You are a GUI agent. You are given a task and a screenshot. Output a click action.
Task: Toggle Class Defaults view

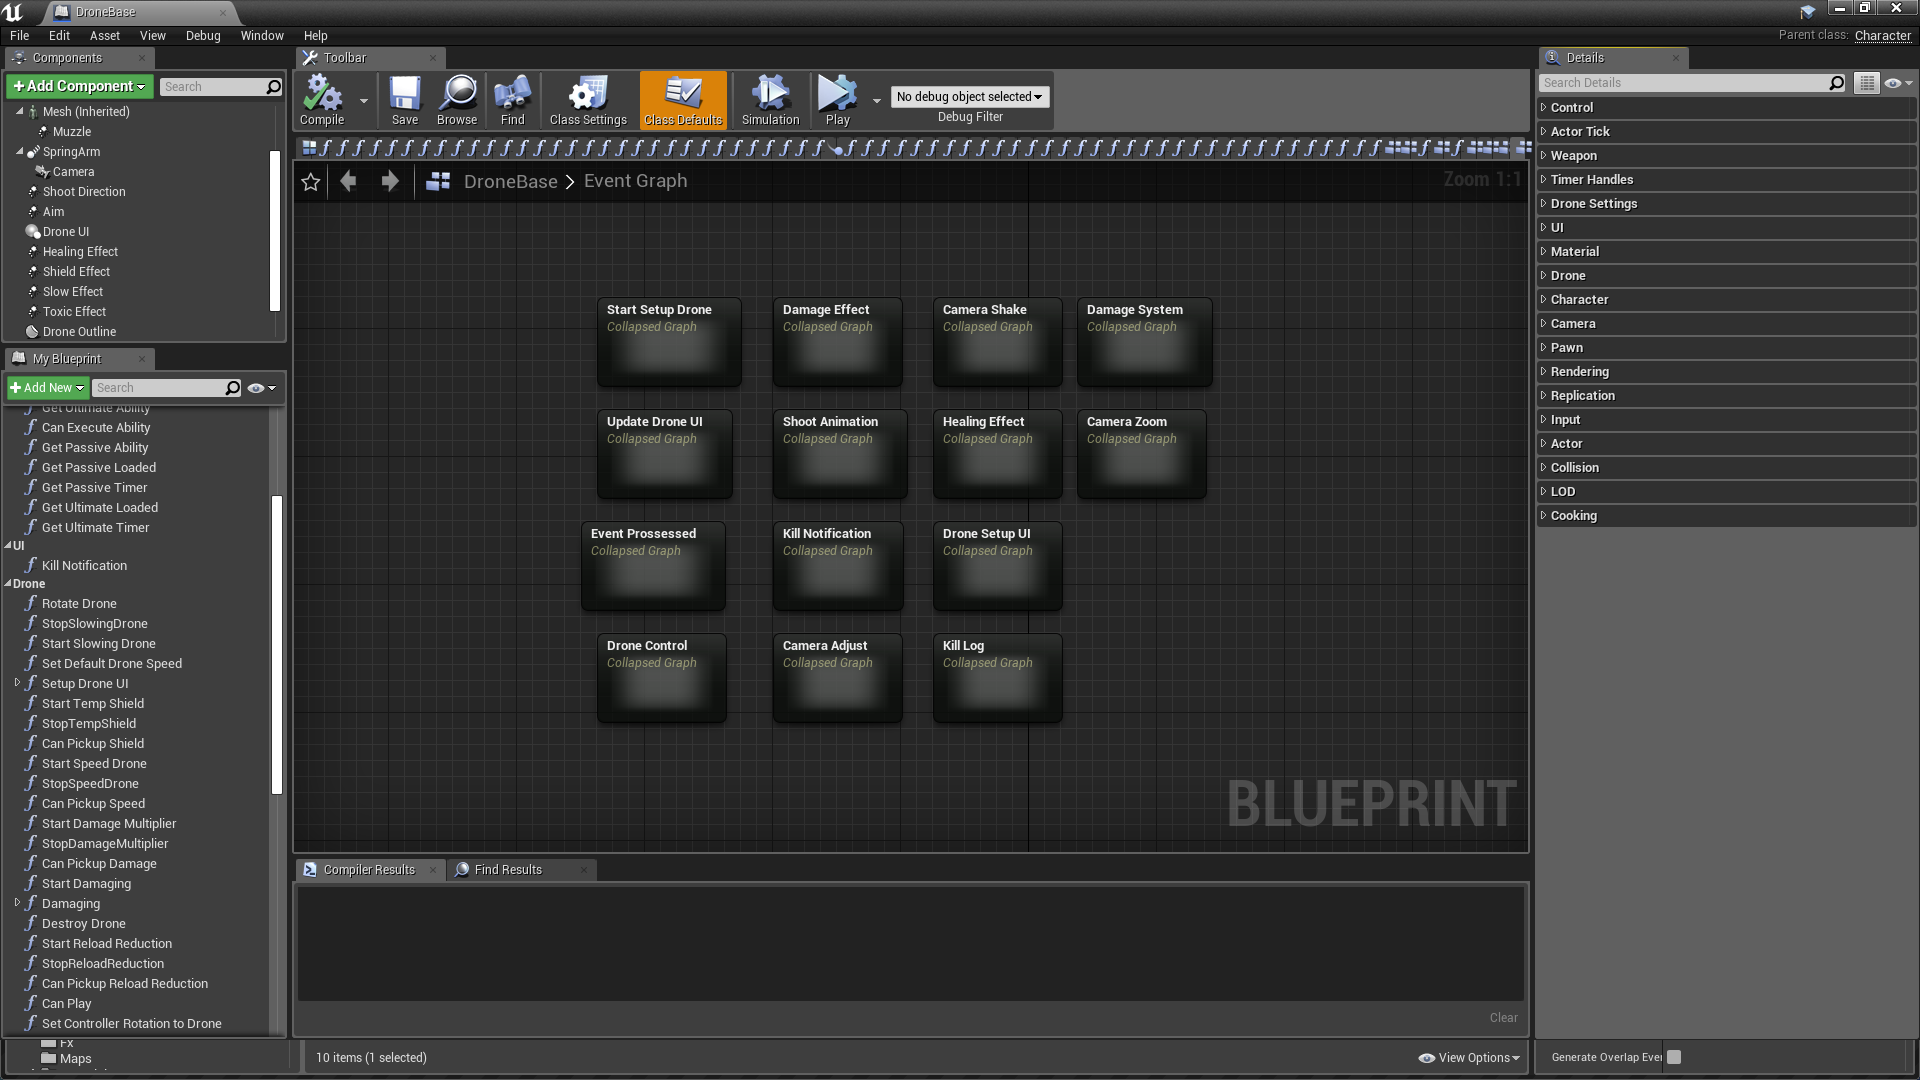[x=683, y=100]
